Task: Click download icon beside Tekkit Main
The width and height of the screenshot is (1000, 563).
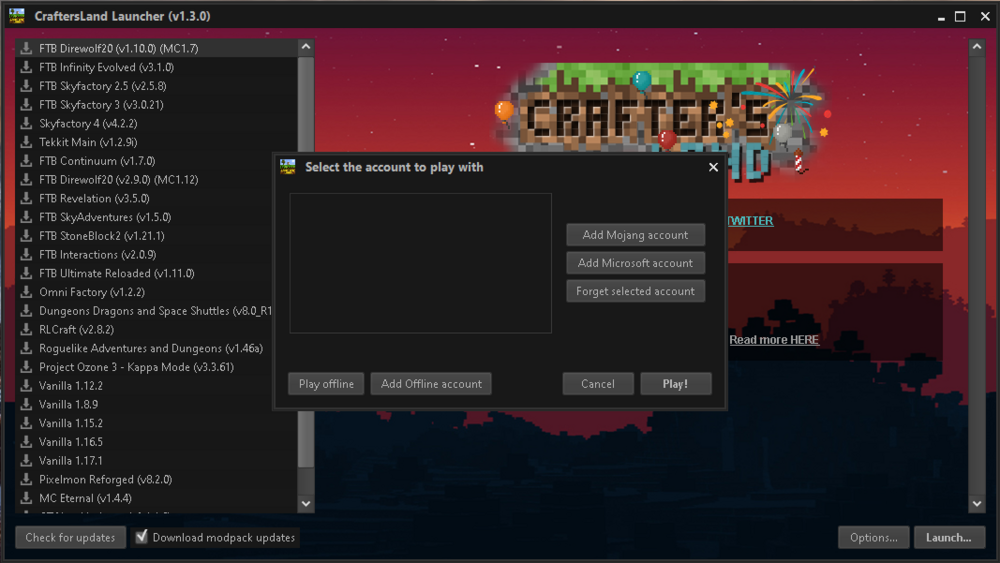Action: (x=27, y=142)
